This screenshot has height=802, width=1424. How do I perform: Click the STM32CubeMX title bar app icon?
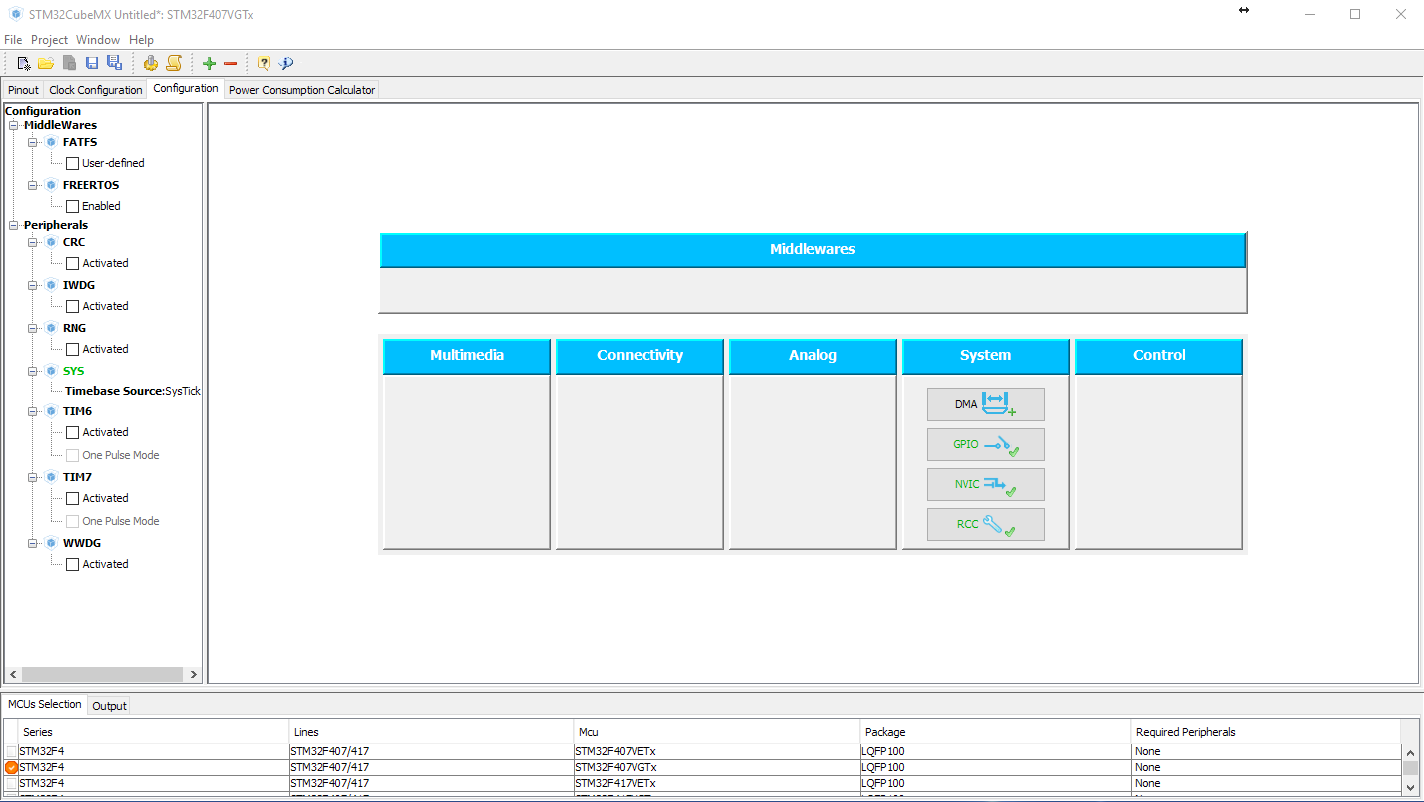point(15,14)
